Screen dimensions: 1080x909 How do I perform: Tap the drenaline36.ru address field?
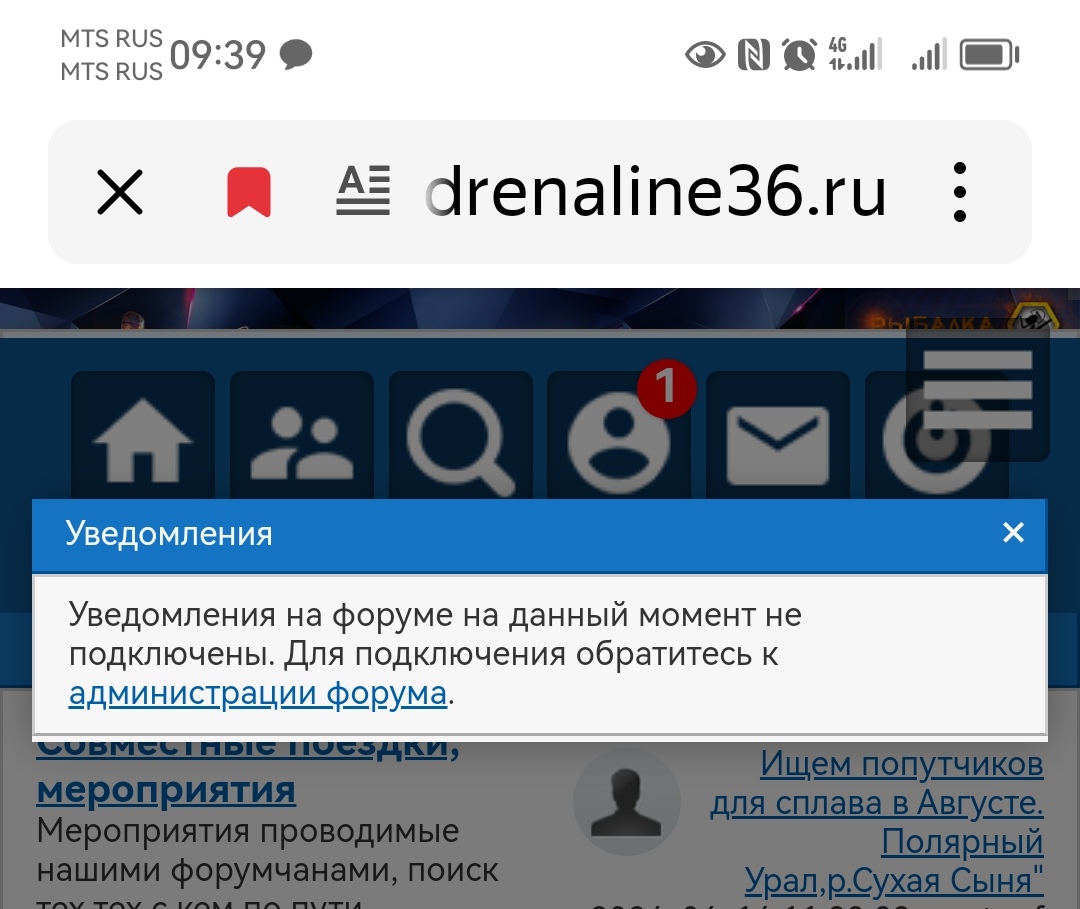654,192
